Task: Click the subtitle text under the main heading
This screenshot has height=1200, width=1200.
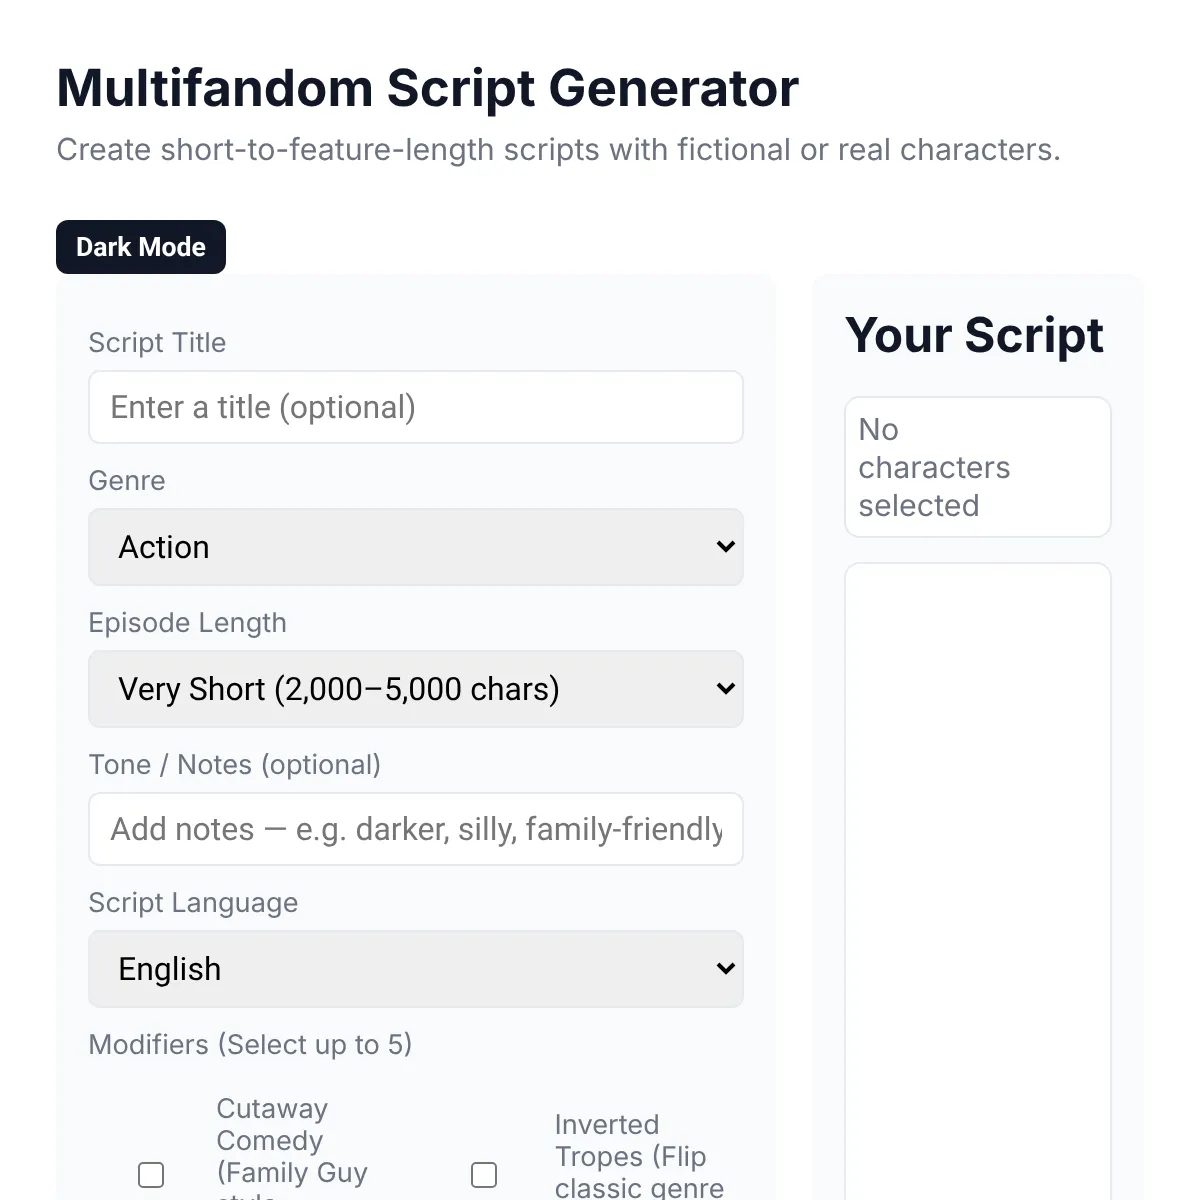Action: pyautogui.click(x=558, y=150)
